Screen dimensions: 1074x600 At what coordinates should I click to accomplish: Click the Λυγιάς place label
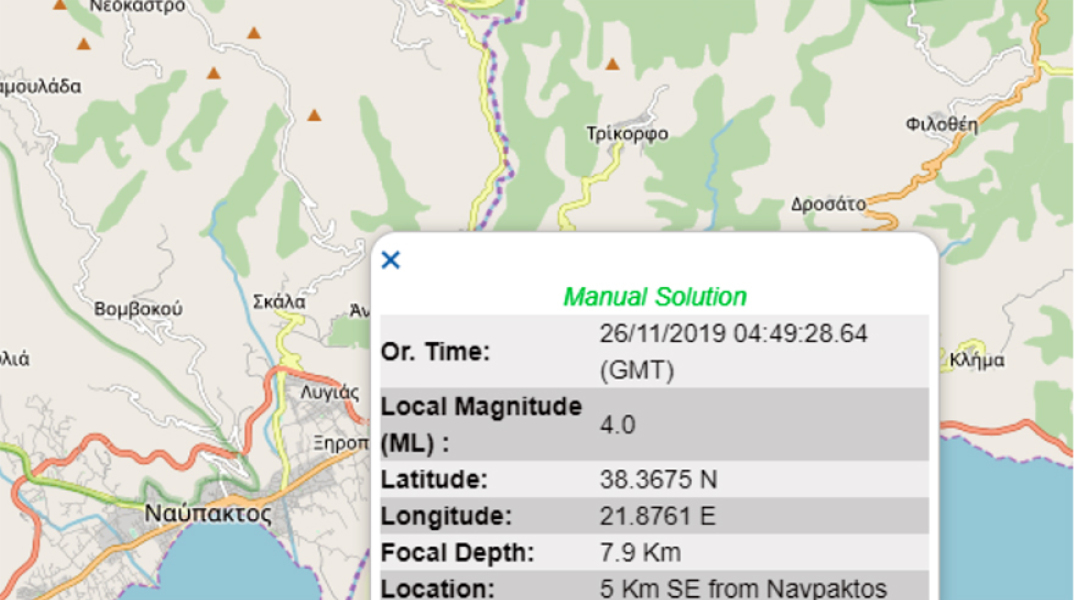(330, 392)
